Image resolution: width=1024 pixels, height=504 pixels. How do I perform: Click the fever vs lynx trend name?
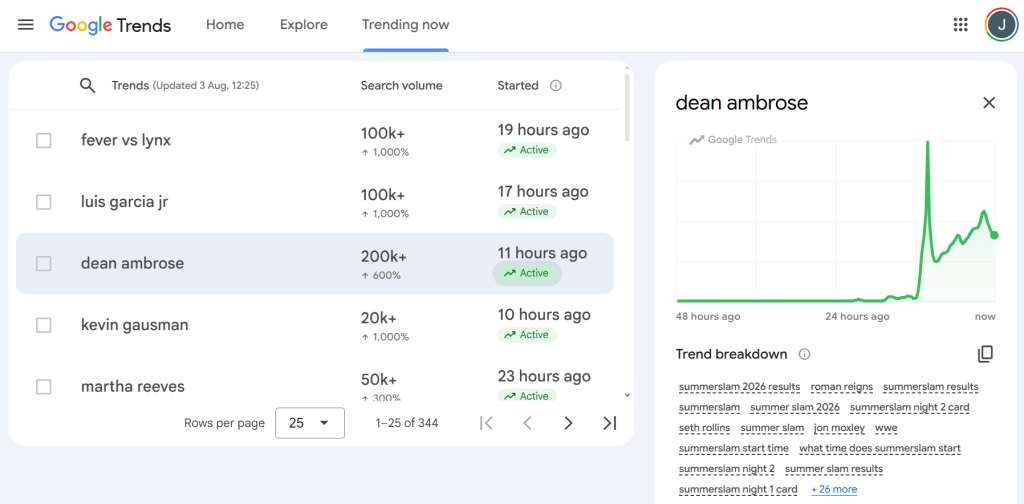pos(125,140)
